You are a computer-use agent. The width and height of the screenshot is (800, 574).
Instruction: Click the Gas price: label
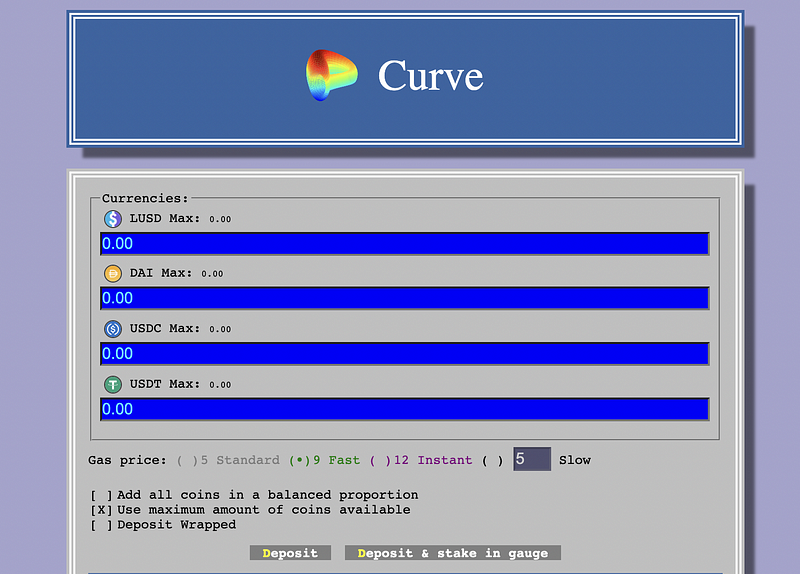pos(127,460)
